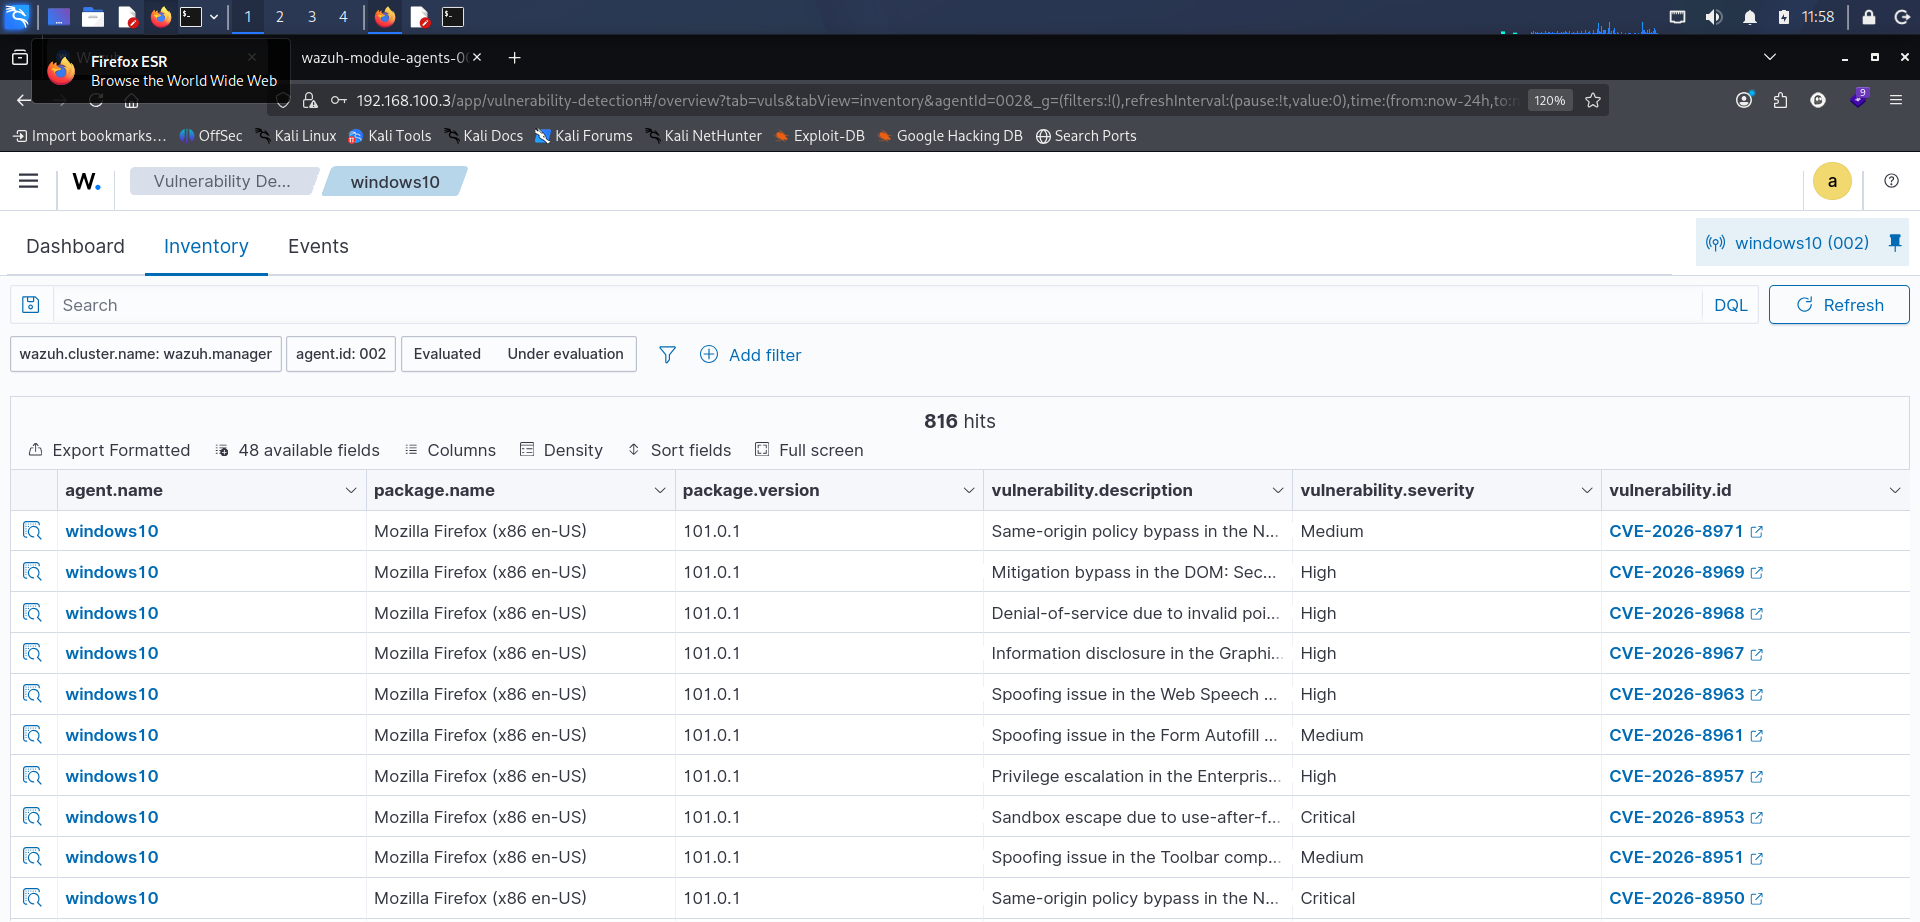The width and height of the screenshot is (1920, 922).
Task: Open windows10 agent link in first row
Action: coord(112,531)
